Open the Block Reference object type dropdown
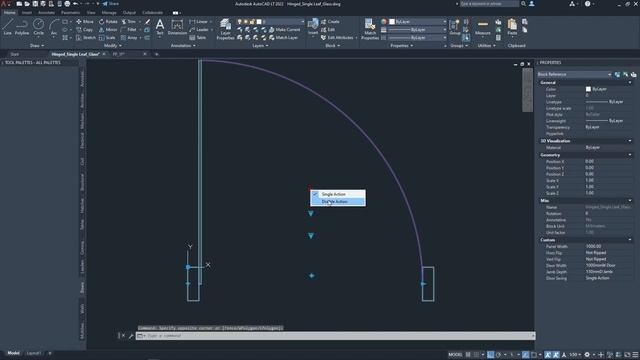This screenshot has width=640, height=360. point(574,74)
